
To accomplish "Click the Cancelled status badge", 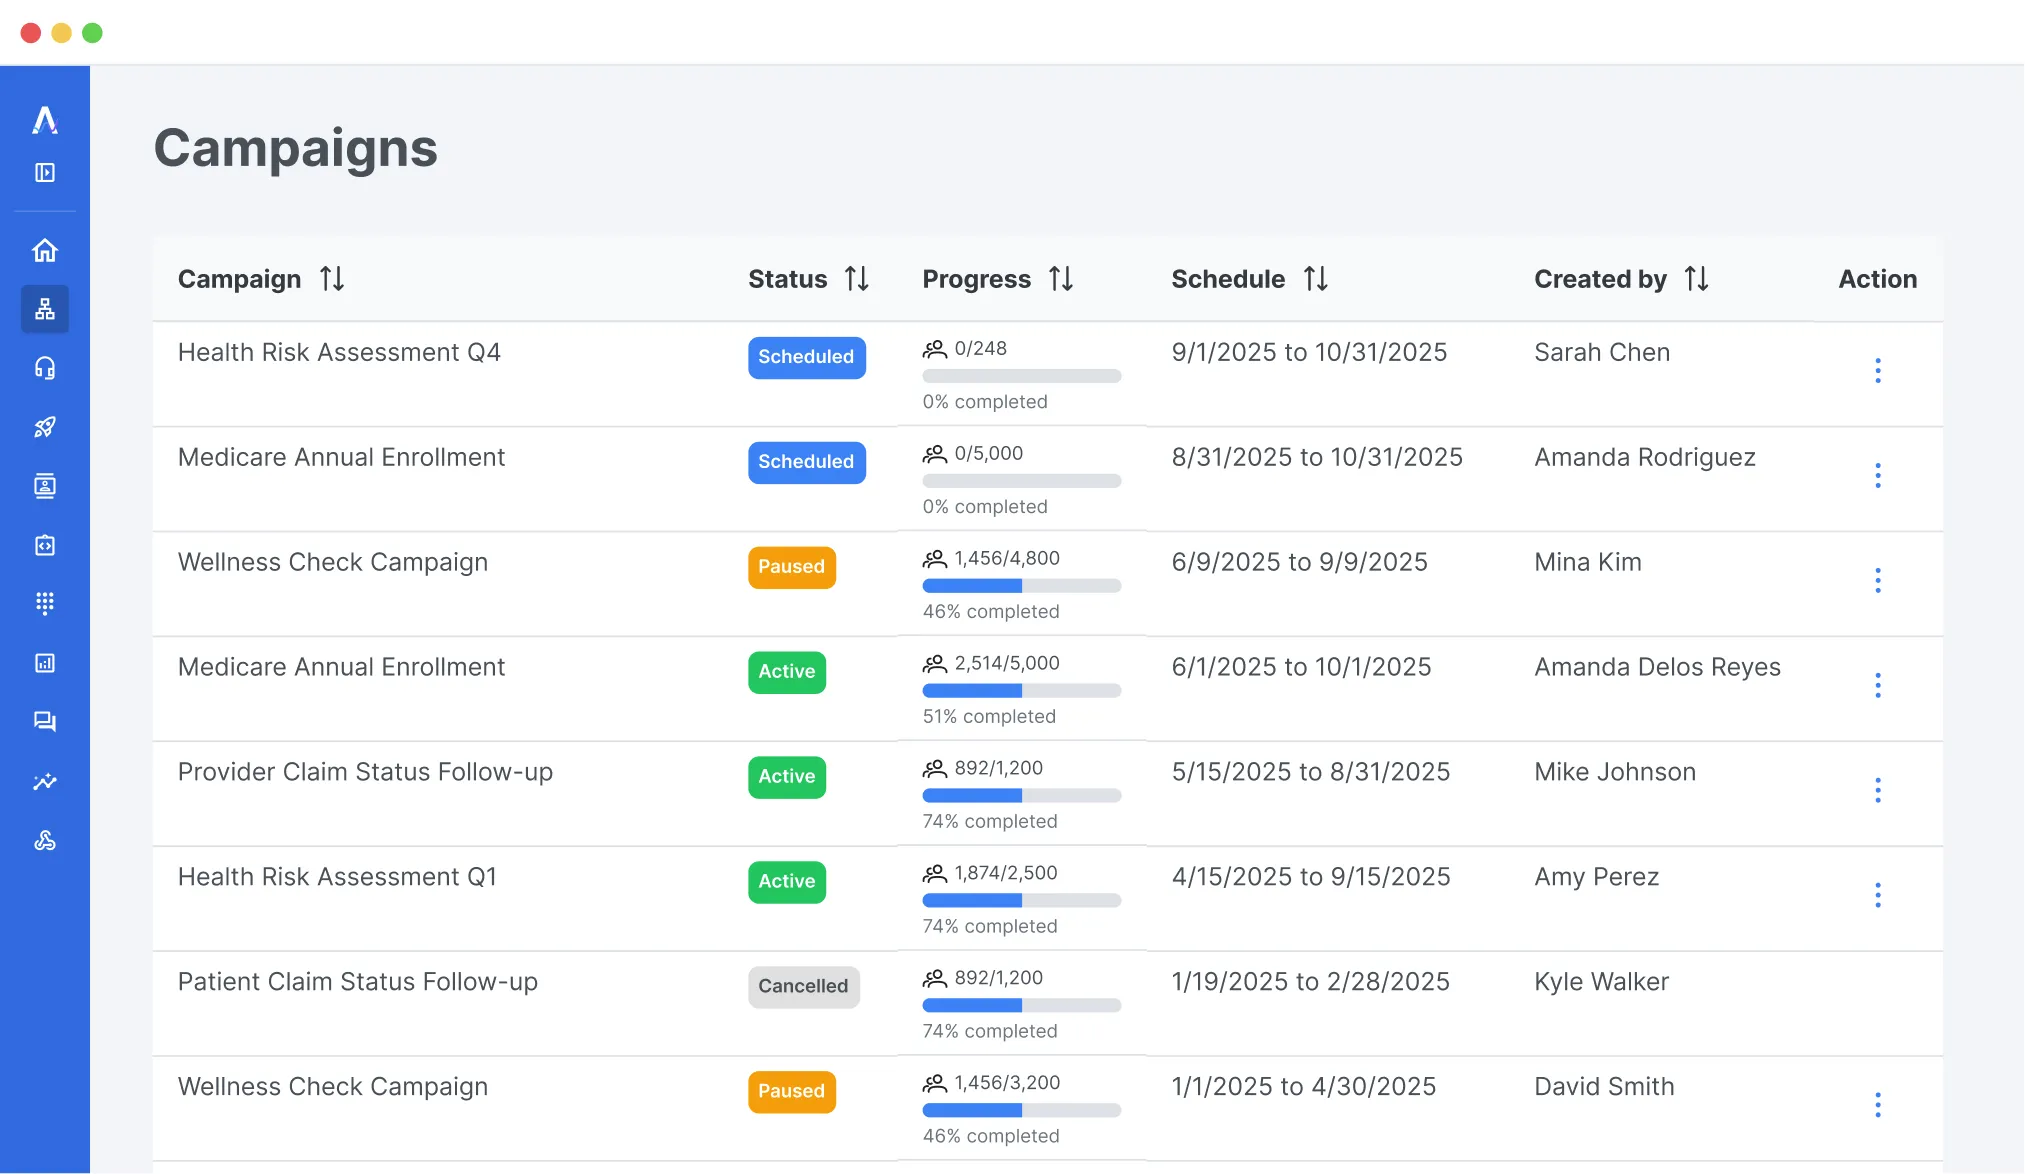I will coord(803,986).
